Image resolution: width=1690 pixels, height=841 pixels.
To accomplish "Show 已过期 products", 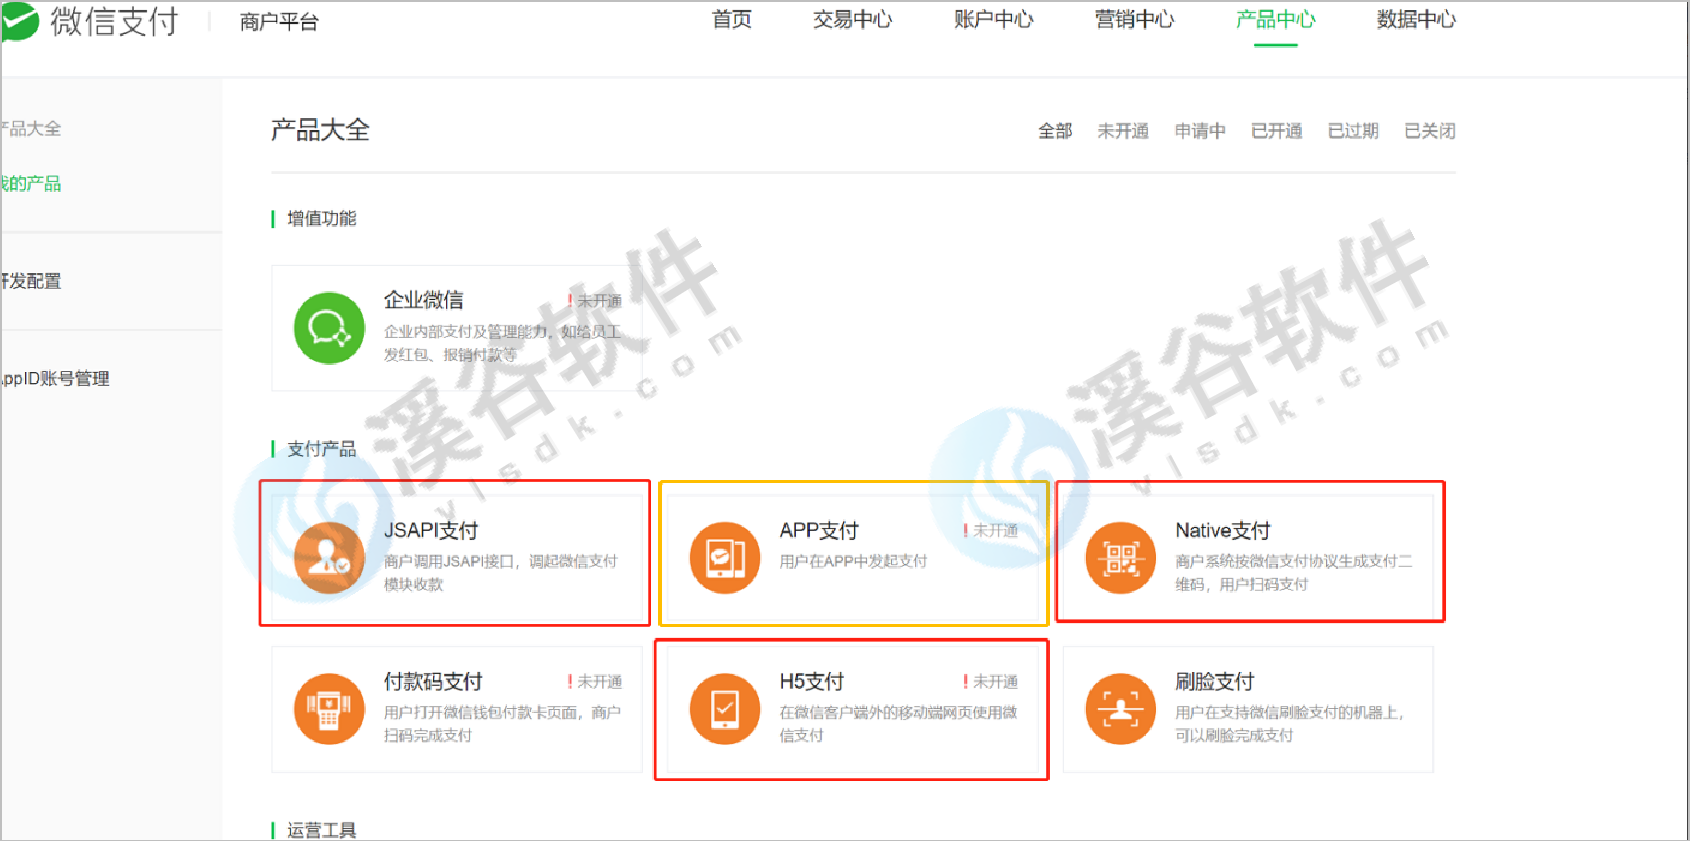I will (x=1352, y=131).
